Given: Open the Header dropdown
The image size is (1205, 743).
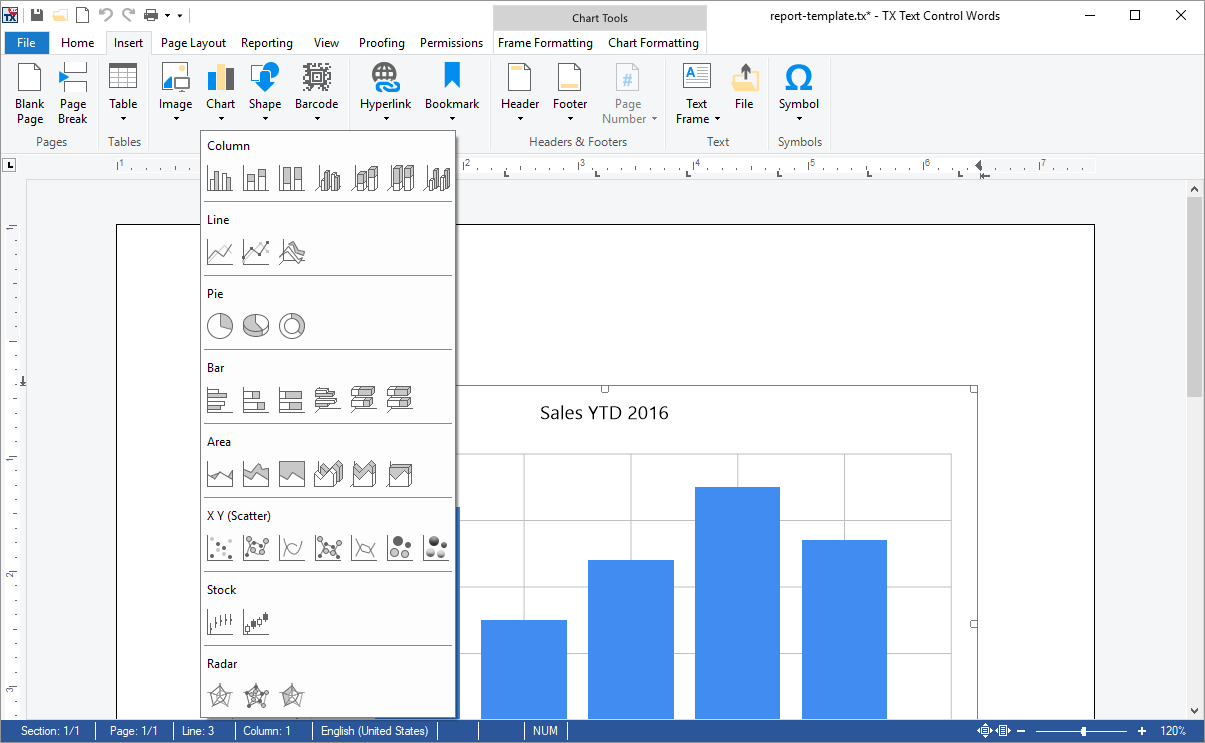Looking at the screenshot, I should pyautogui.click(x=520, y=93).
